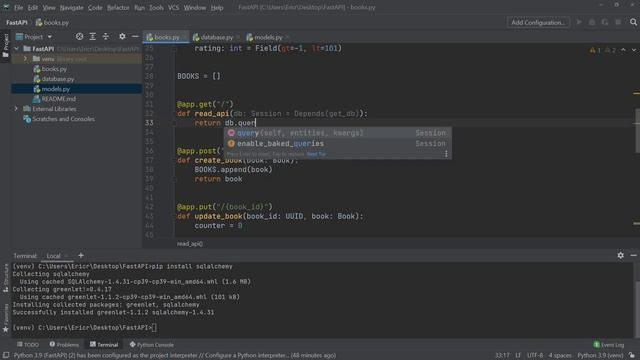Go to next highlighted error arrow

pos(633,50)
